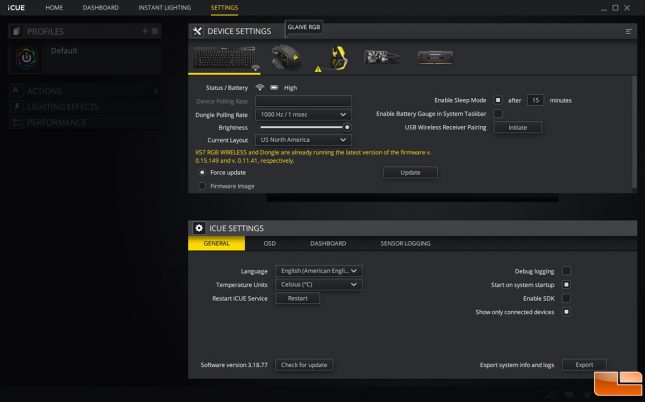This screenshot has width=645, height=402.
Task: Select the Firmware Image radio button
Action: pyautogui.click(x=202, y=186)
